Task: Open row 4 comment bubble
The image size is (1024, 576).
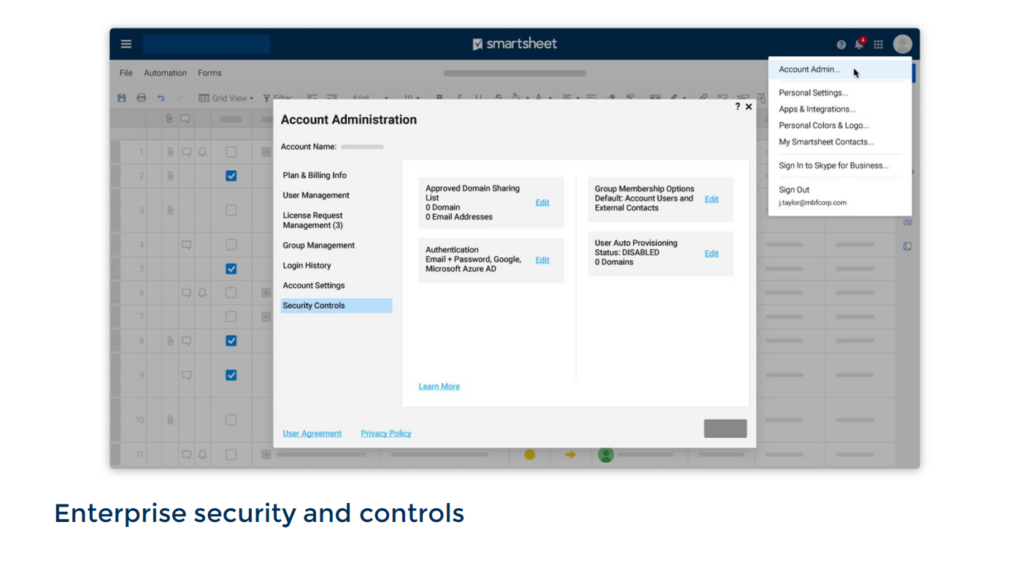Action: (x=186, y=245)
